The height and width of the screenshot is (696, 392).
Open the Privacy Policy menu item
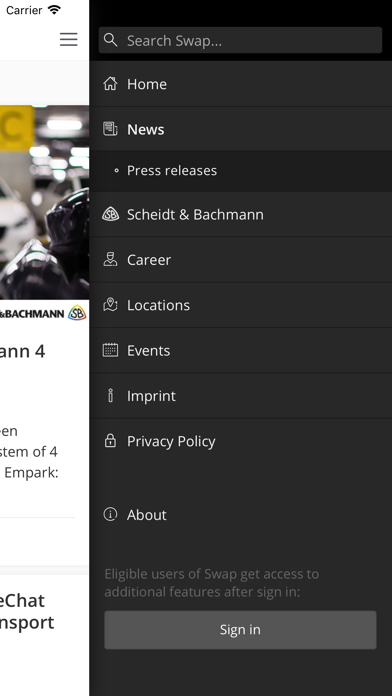pos(241,441)
